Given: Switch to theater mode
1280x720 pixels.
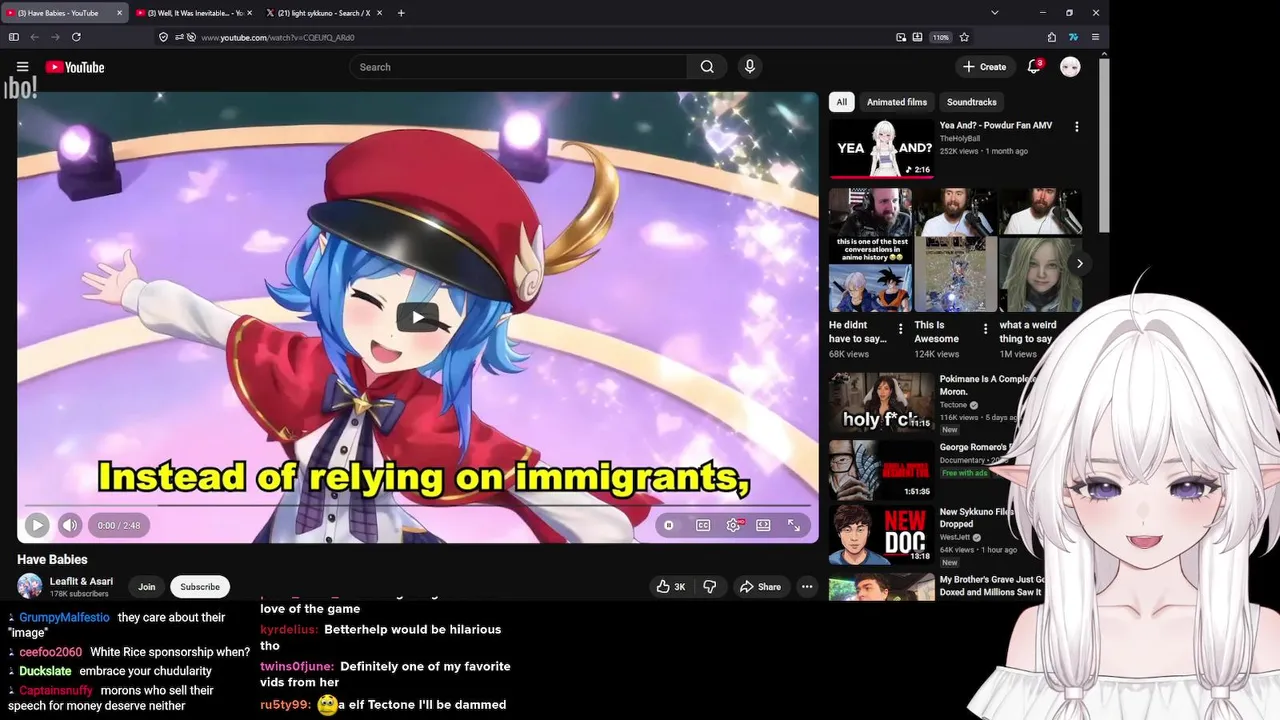Looking at the screenshot, I should tap(763, 525).
